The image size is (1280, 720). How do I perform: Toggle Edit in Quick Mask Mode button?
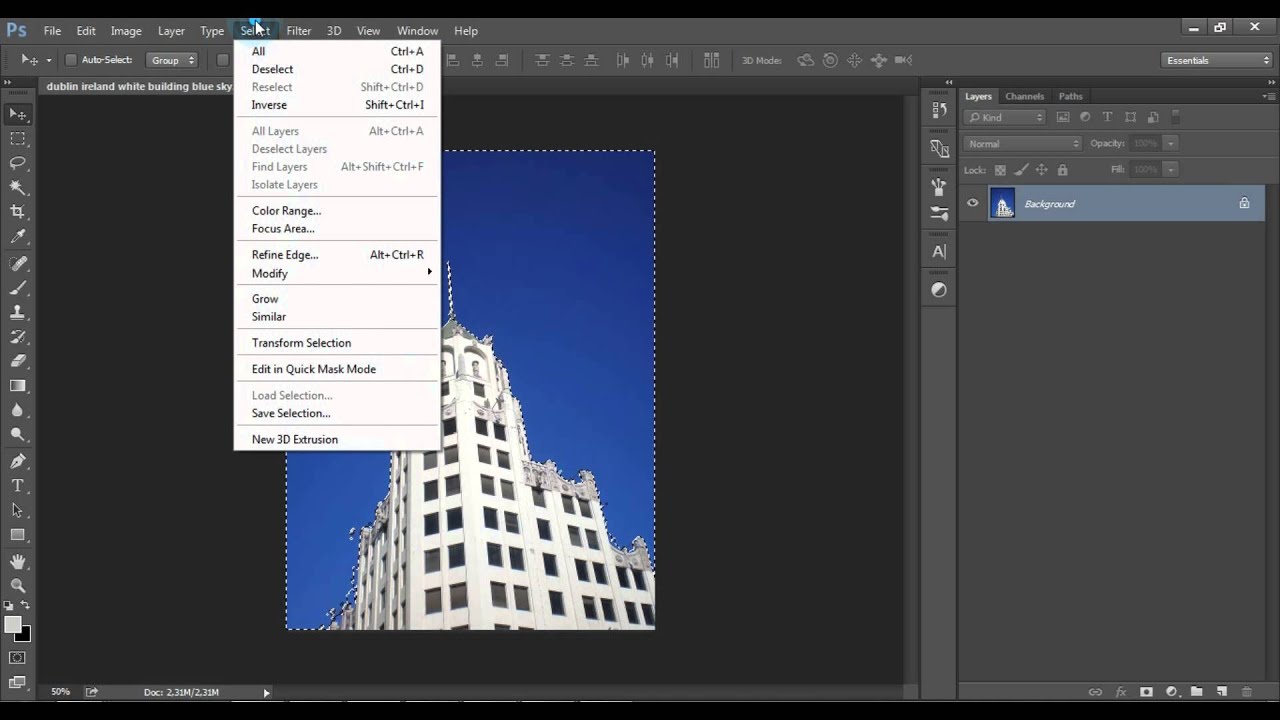pyautogui.click(x=18, y=658)
